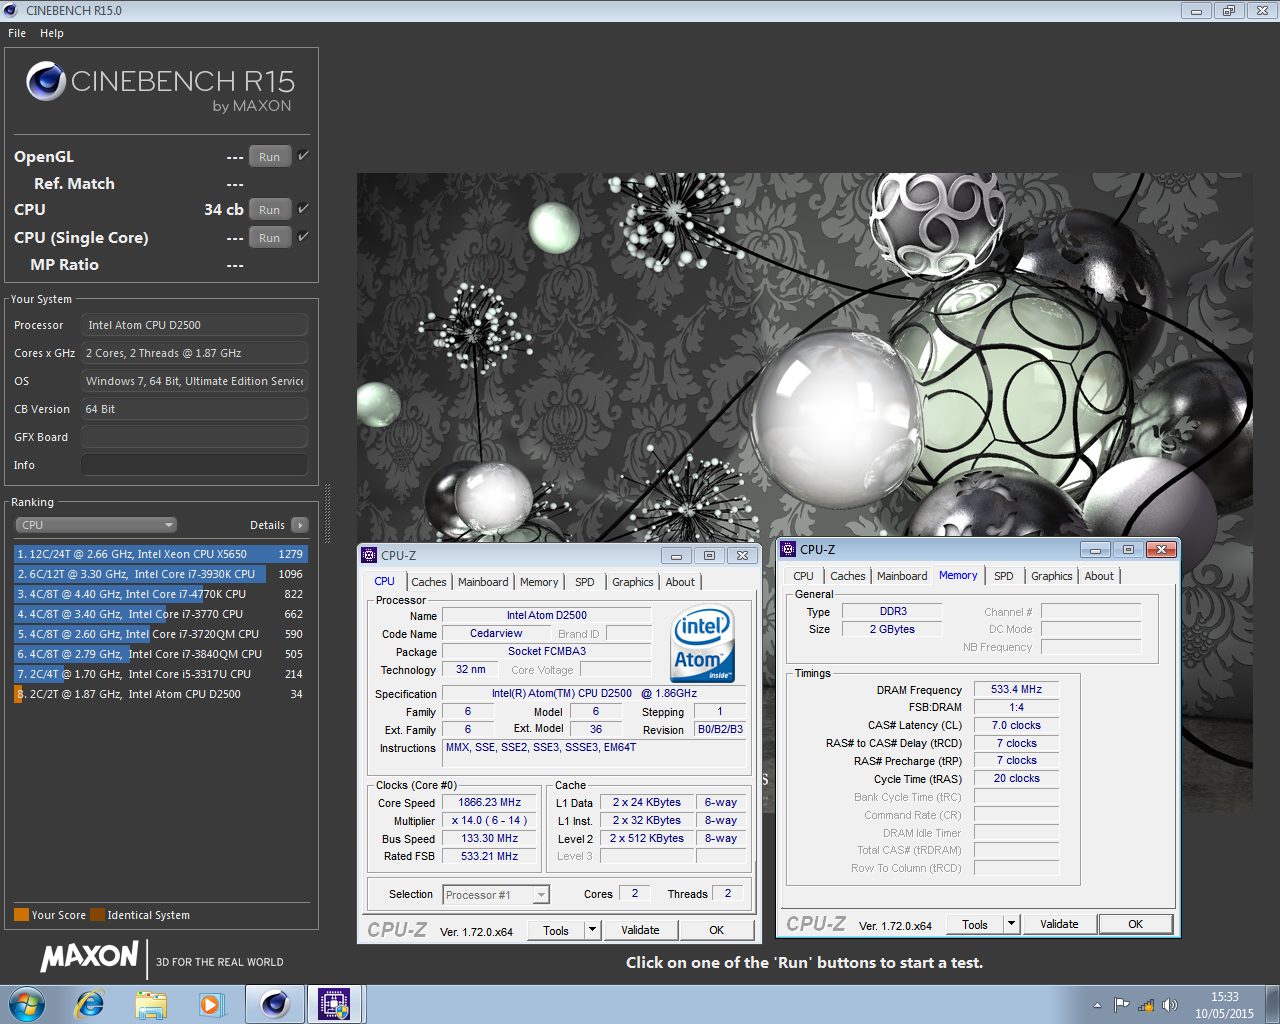The image size is (1280, 1024).
Task: Open the CPU ranking type dropdown
Action: click(x=96, y=525)
